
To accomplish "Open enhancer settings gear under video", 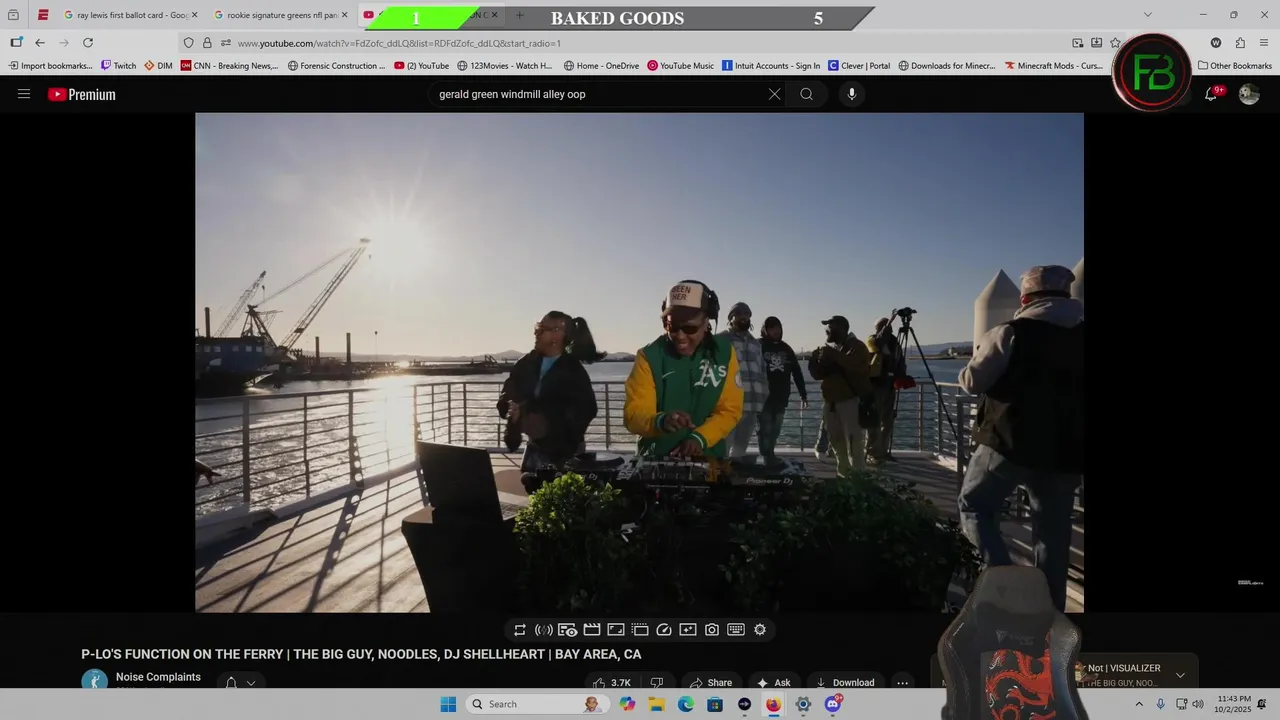I will coord(760,630).
